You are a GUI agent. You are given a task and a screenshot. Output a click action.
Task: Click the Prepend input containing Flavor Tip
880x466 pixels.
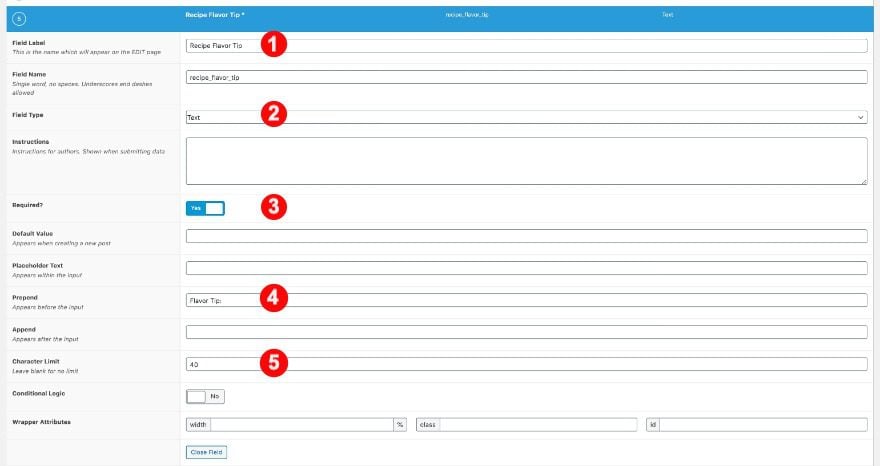click(x=526, y=300)
